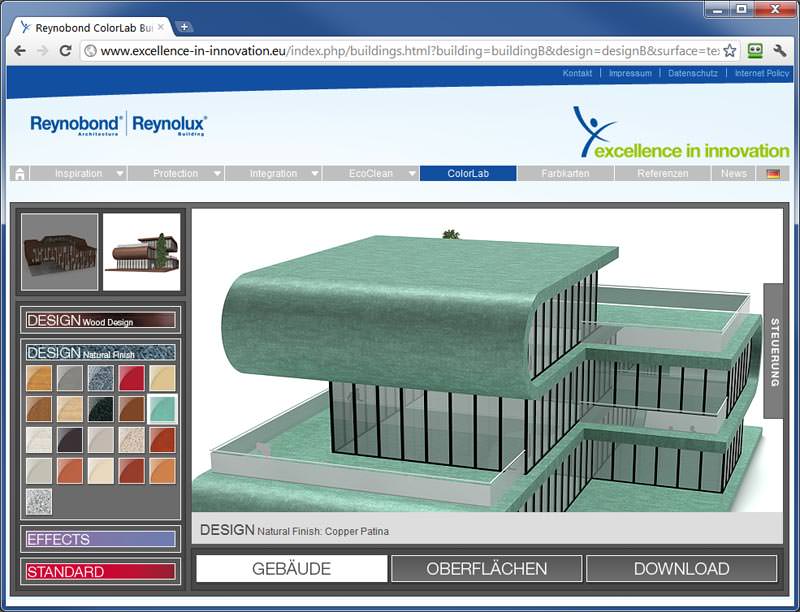Reload the page with the refresh icon
This screenshot has width=800, height=612.
65,50
